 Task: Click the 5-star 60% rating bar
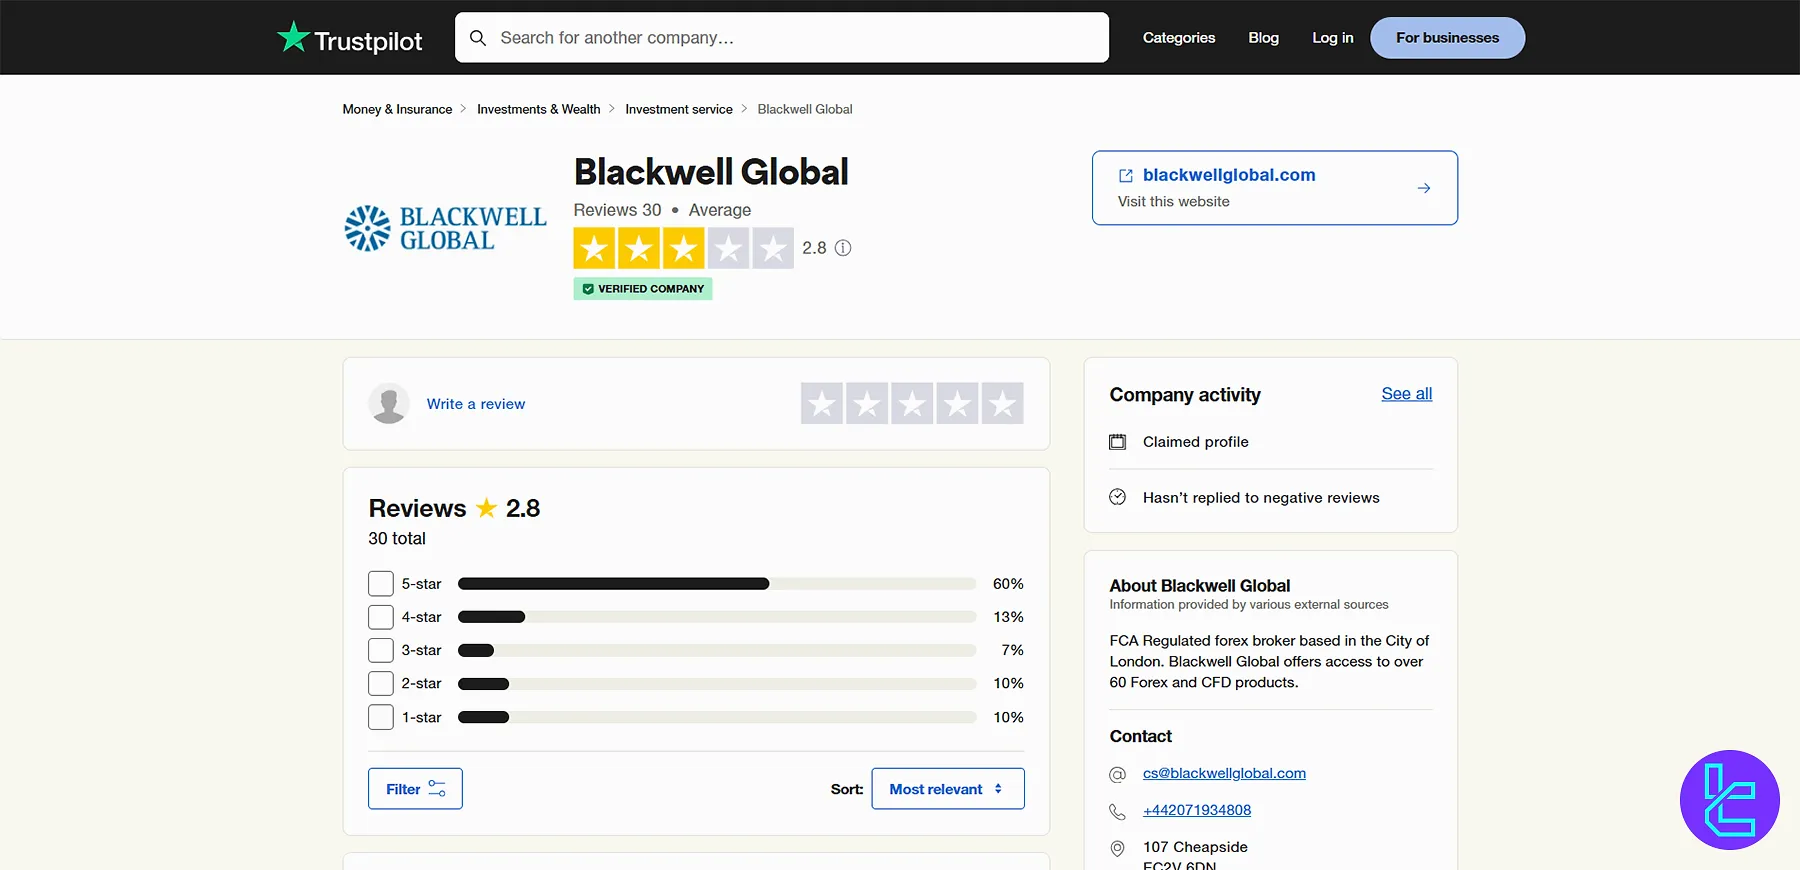717,584
